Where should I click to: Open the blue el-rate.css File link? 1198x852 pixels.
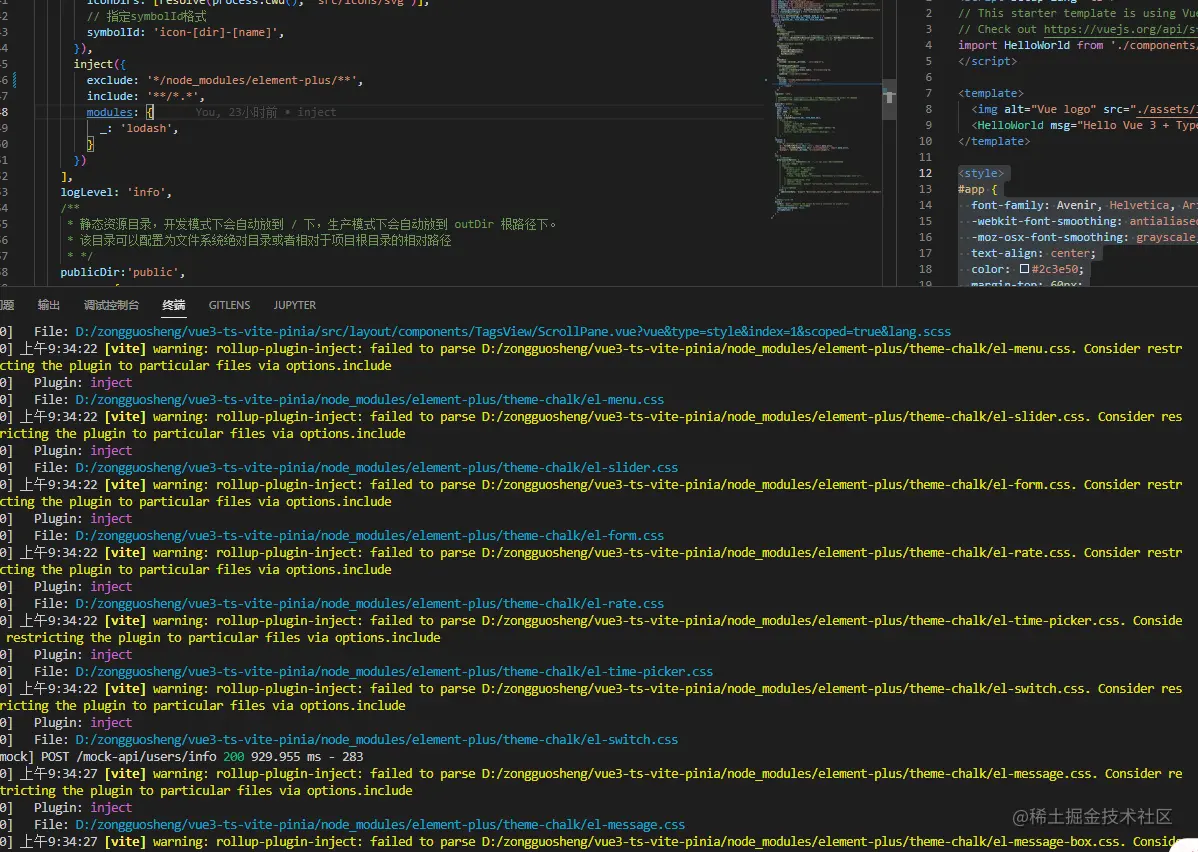(369, 604)
